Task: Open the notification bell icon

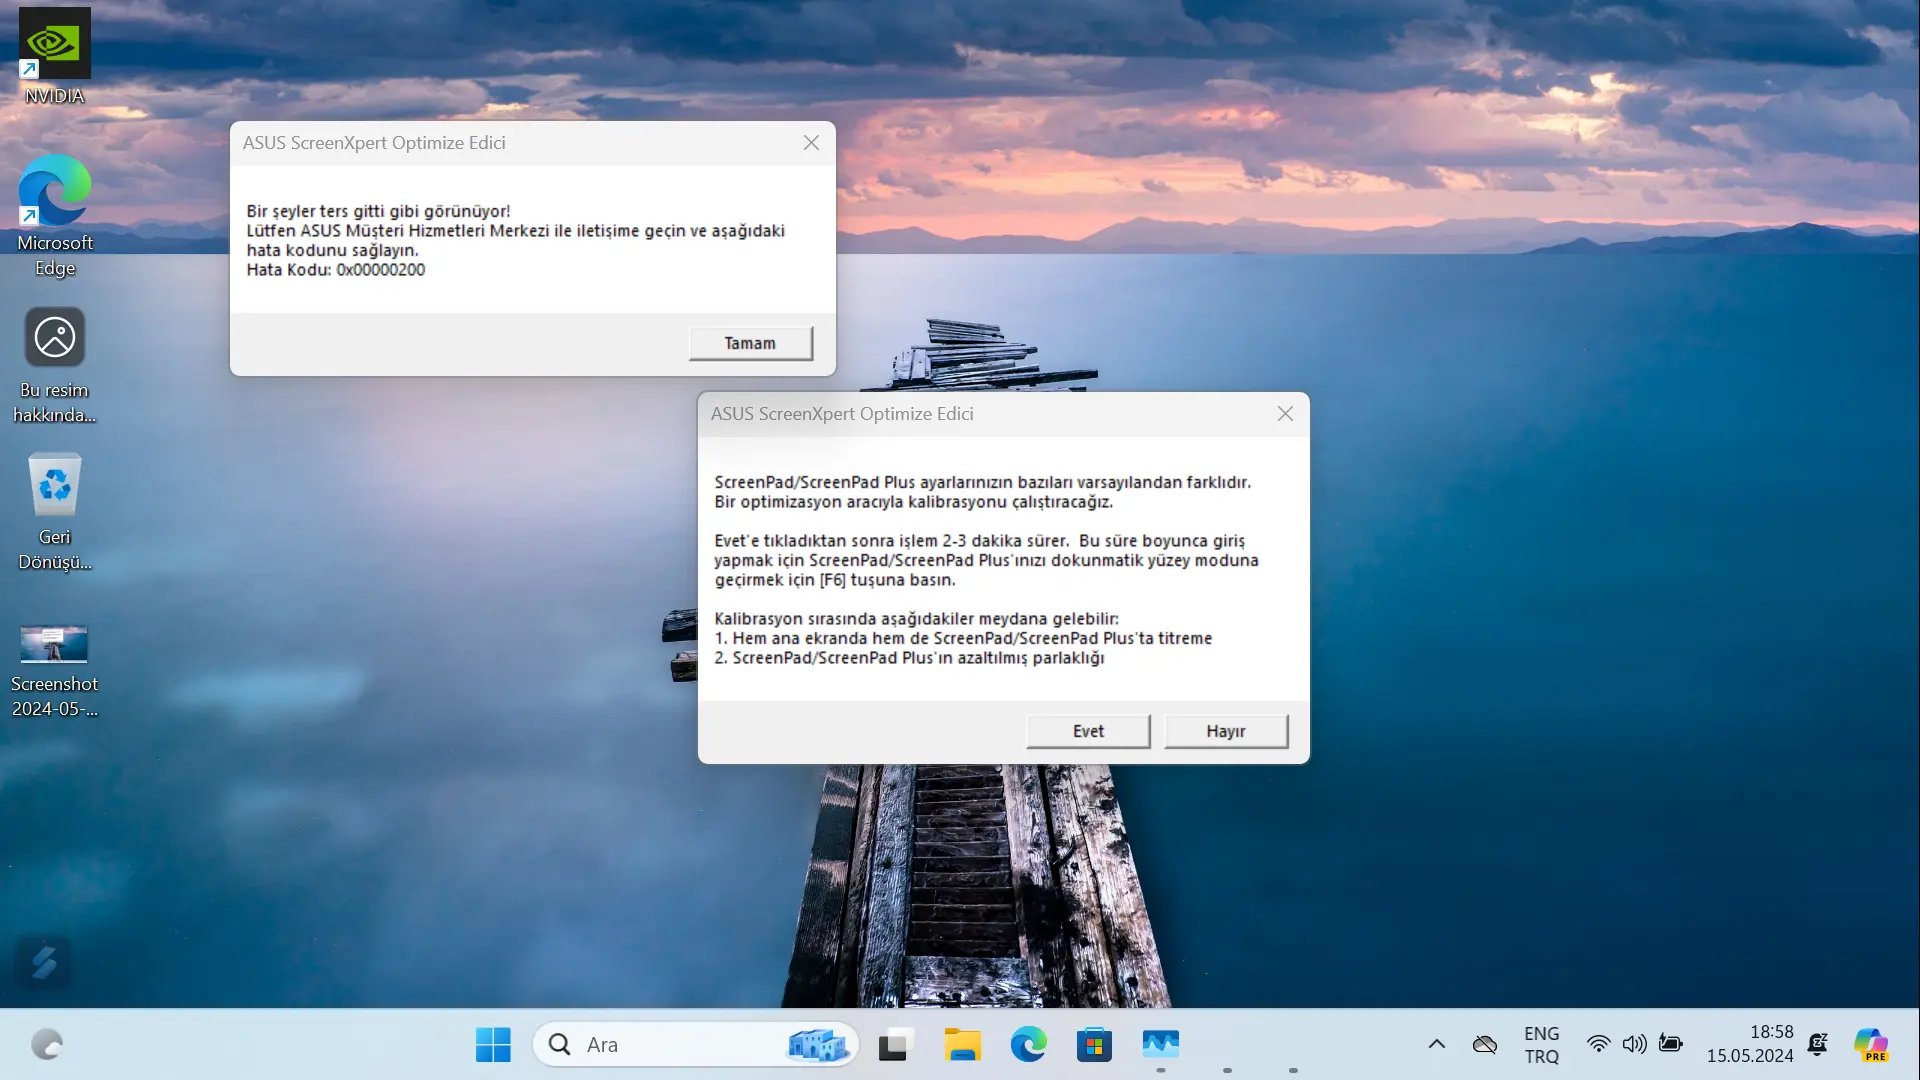Action: click(1818, 1045)
